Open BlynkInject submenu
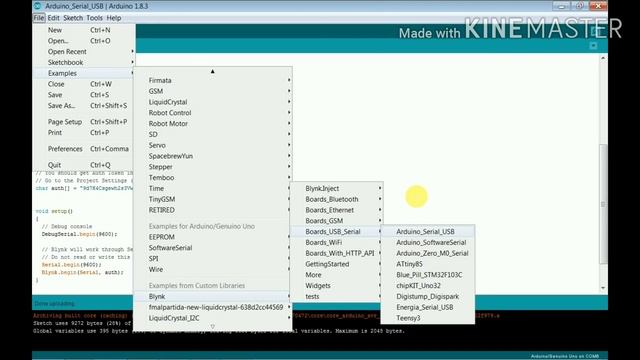The width and height of the screenshot is (640, 360). click(x=337, y=189)
